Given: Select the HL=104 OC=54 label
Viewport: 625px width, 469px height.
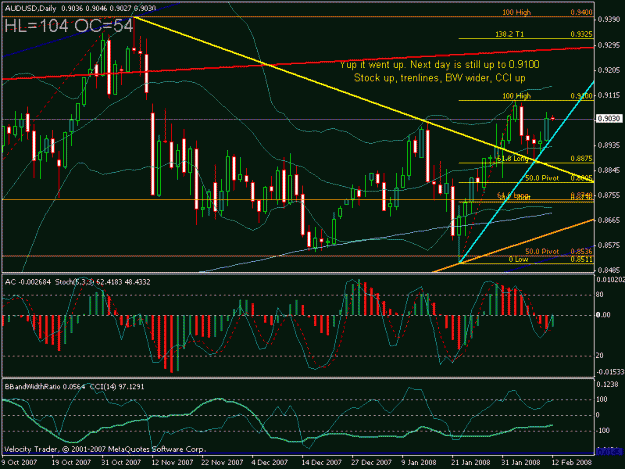Looking at the screenshot, I should tap(69, 26).
